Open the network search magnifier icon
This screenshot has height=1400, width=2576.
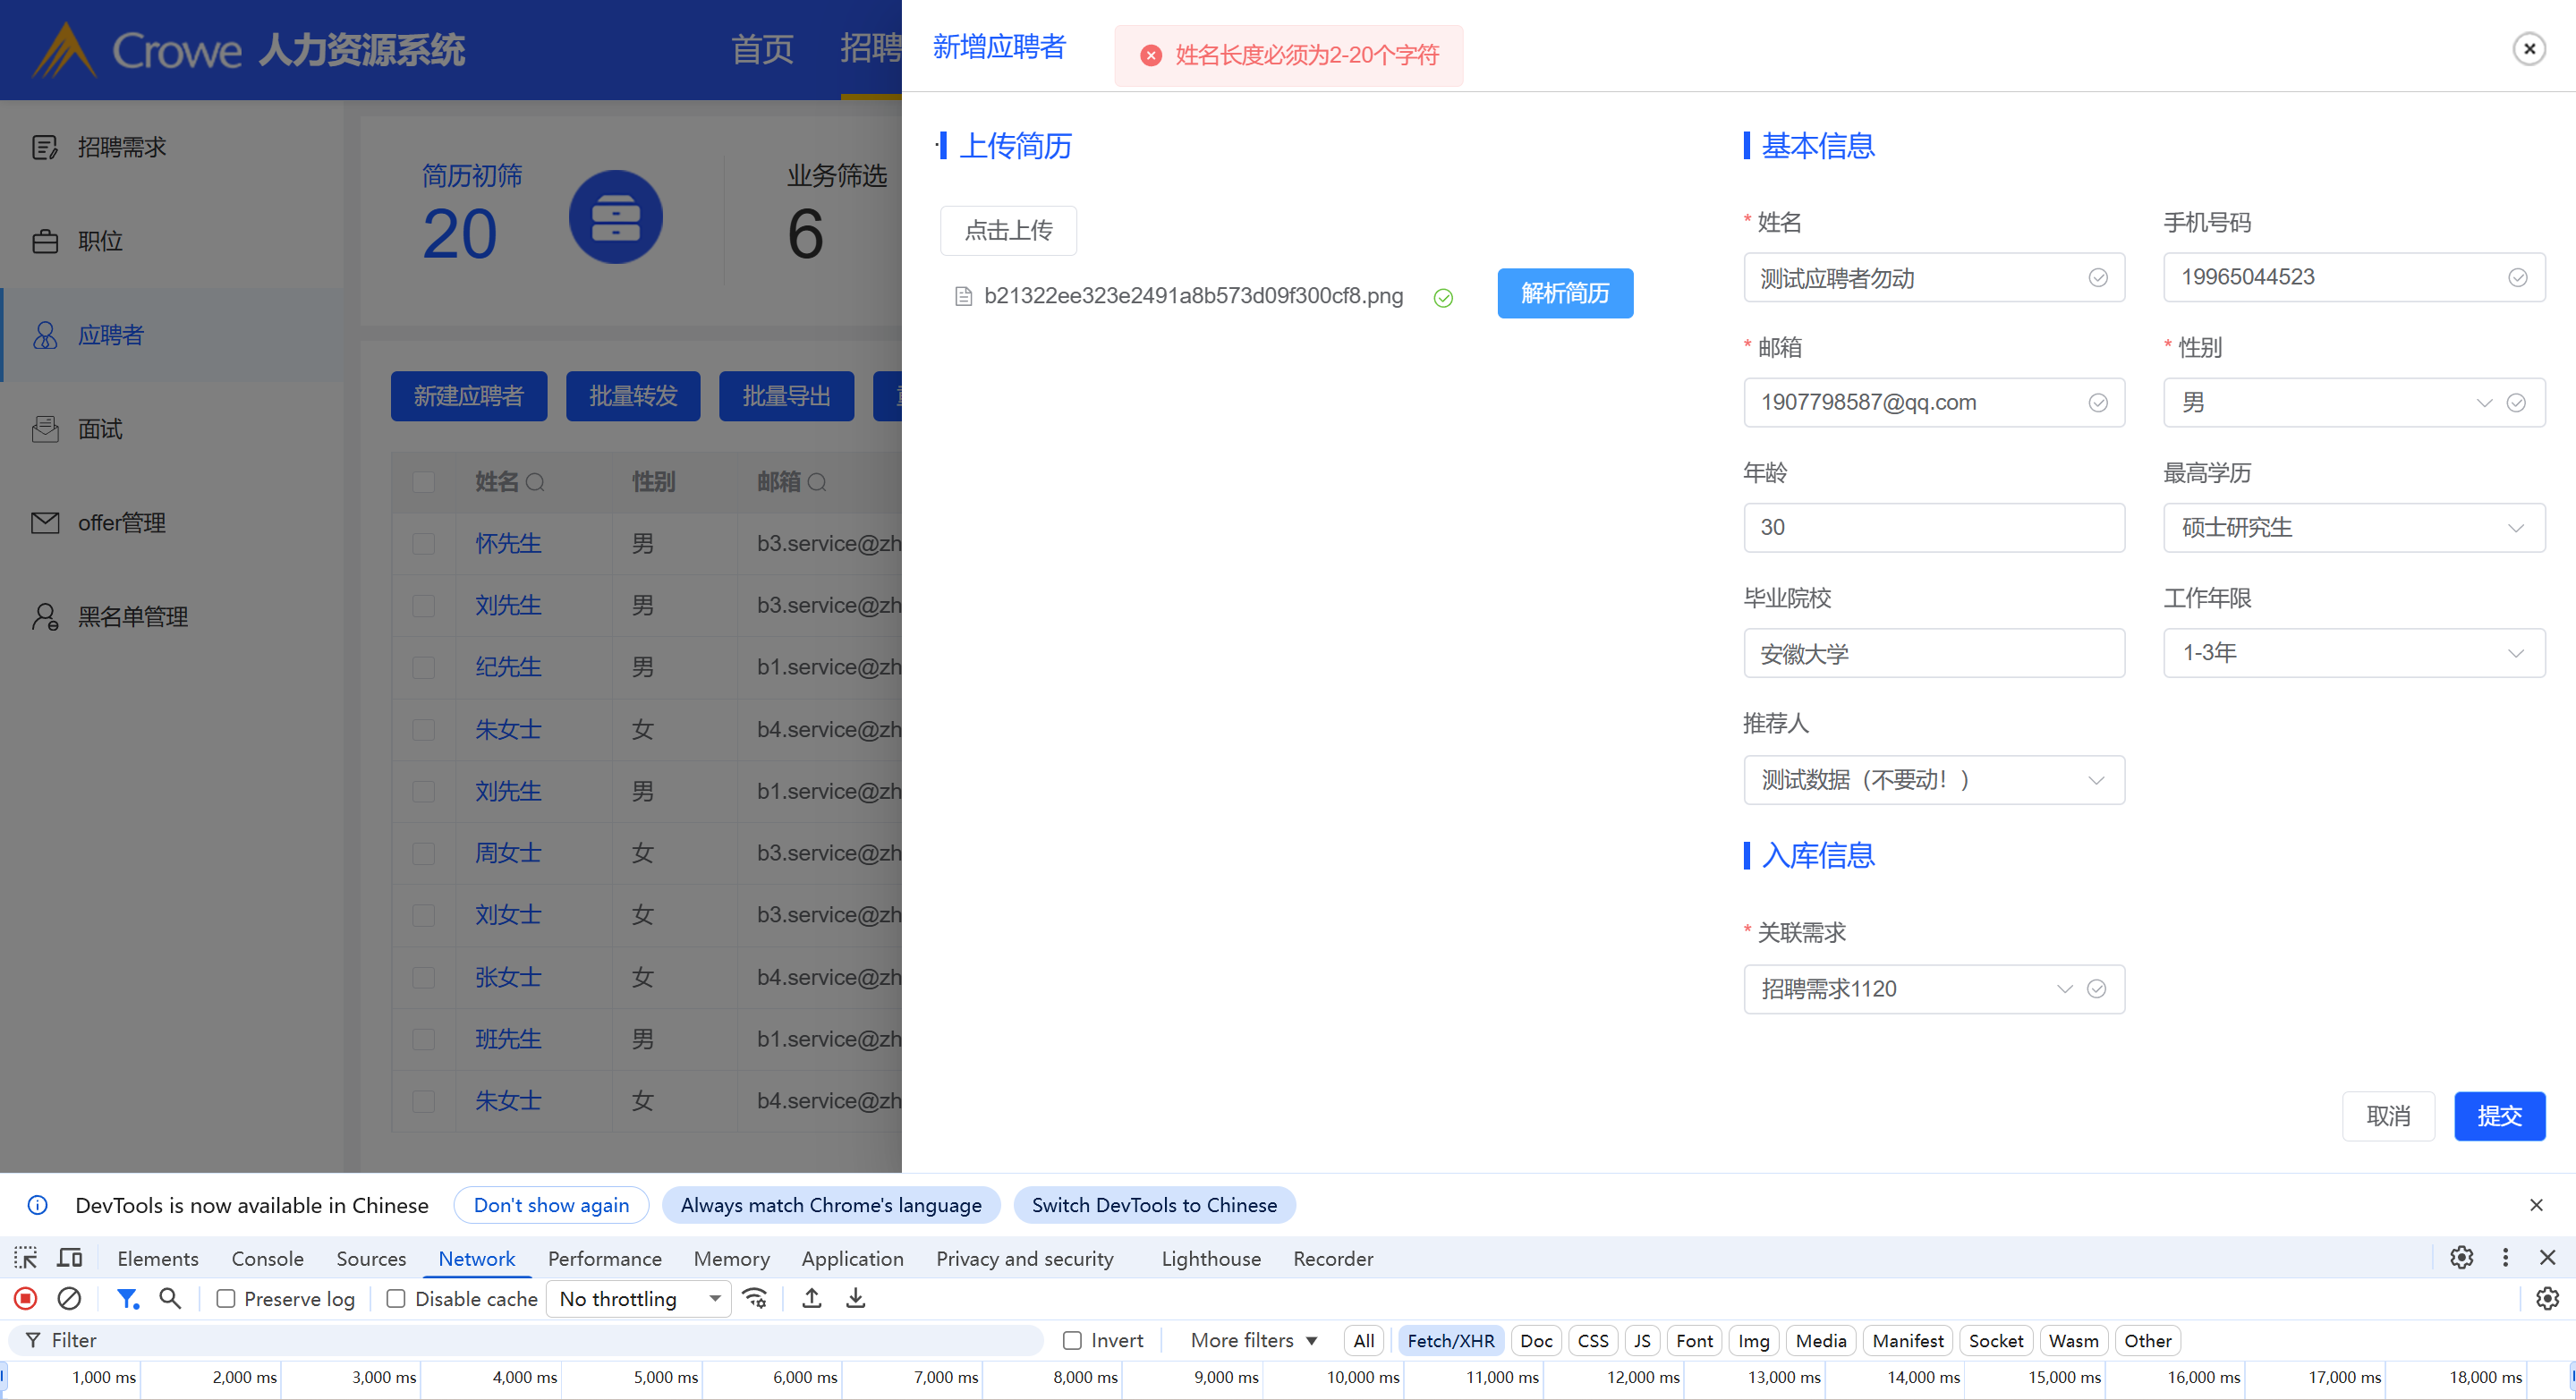click(x=170, y=1298)
